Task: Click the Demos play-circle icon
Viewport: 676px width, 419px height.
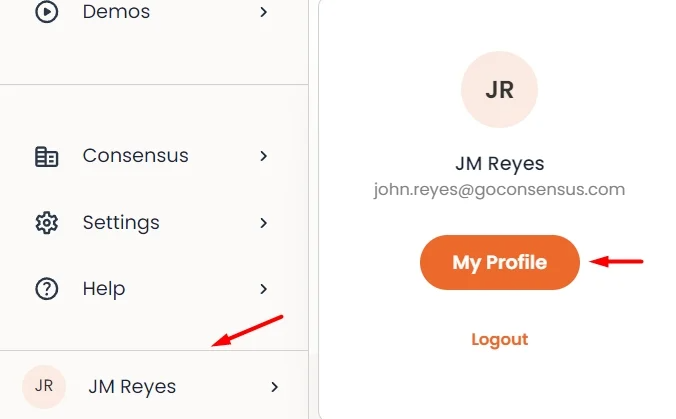Action: (46, 12)
